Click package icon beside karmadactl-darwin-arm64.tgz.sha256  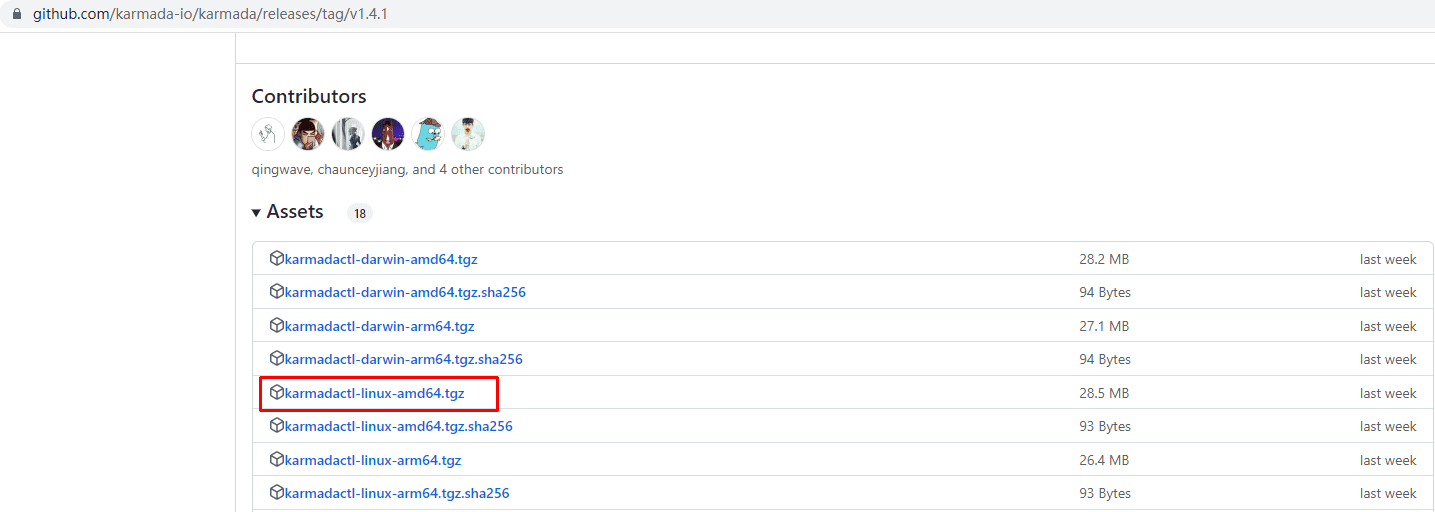click(277, 358)
